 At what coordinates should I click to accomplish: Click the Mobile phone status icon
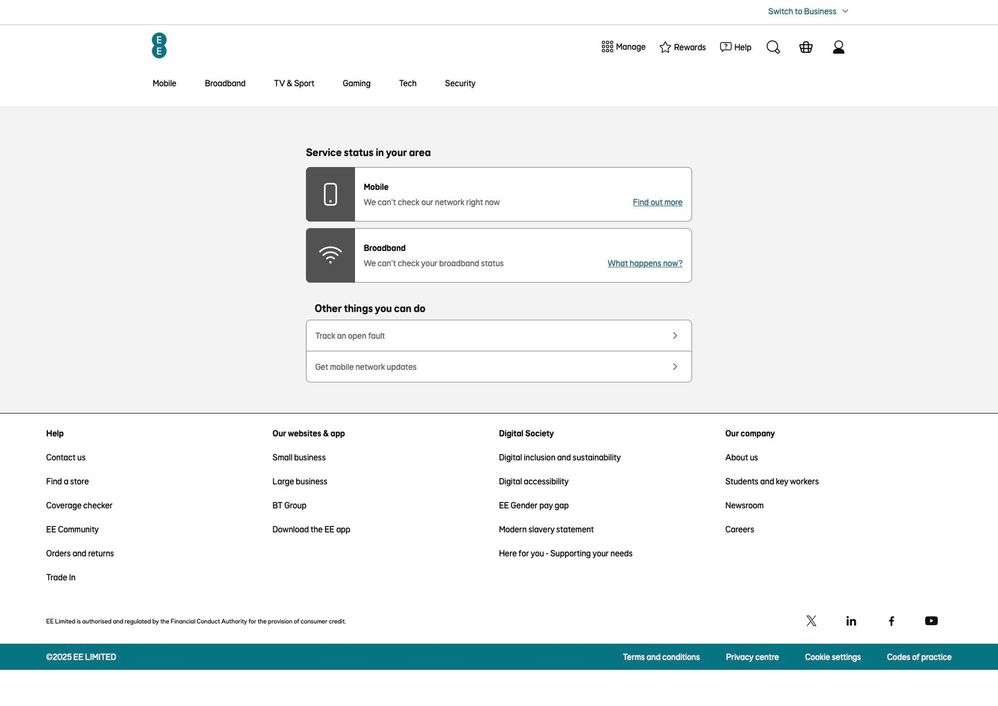330,194
